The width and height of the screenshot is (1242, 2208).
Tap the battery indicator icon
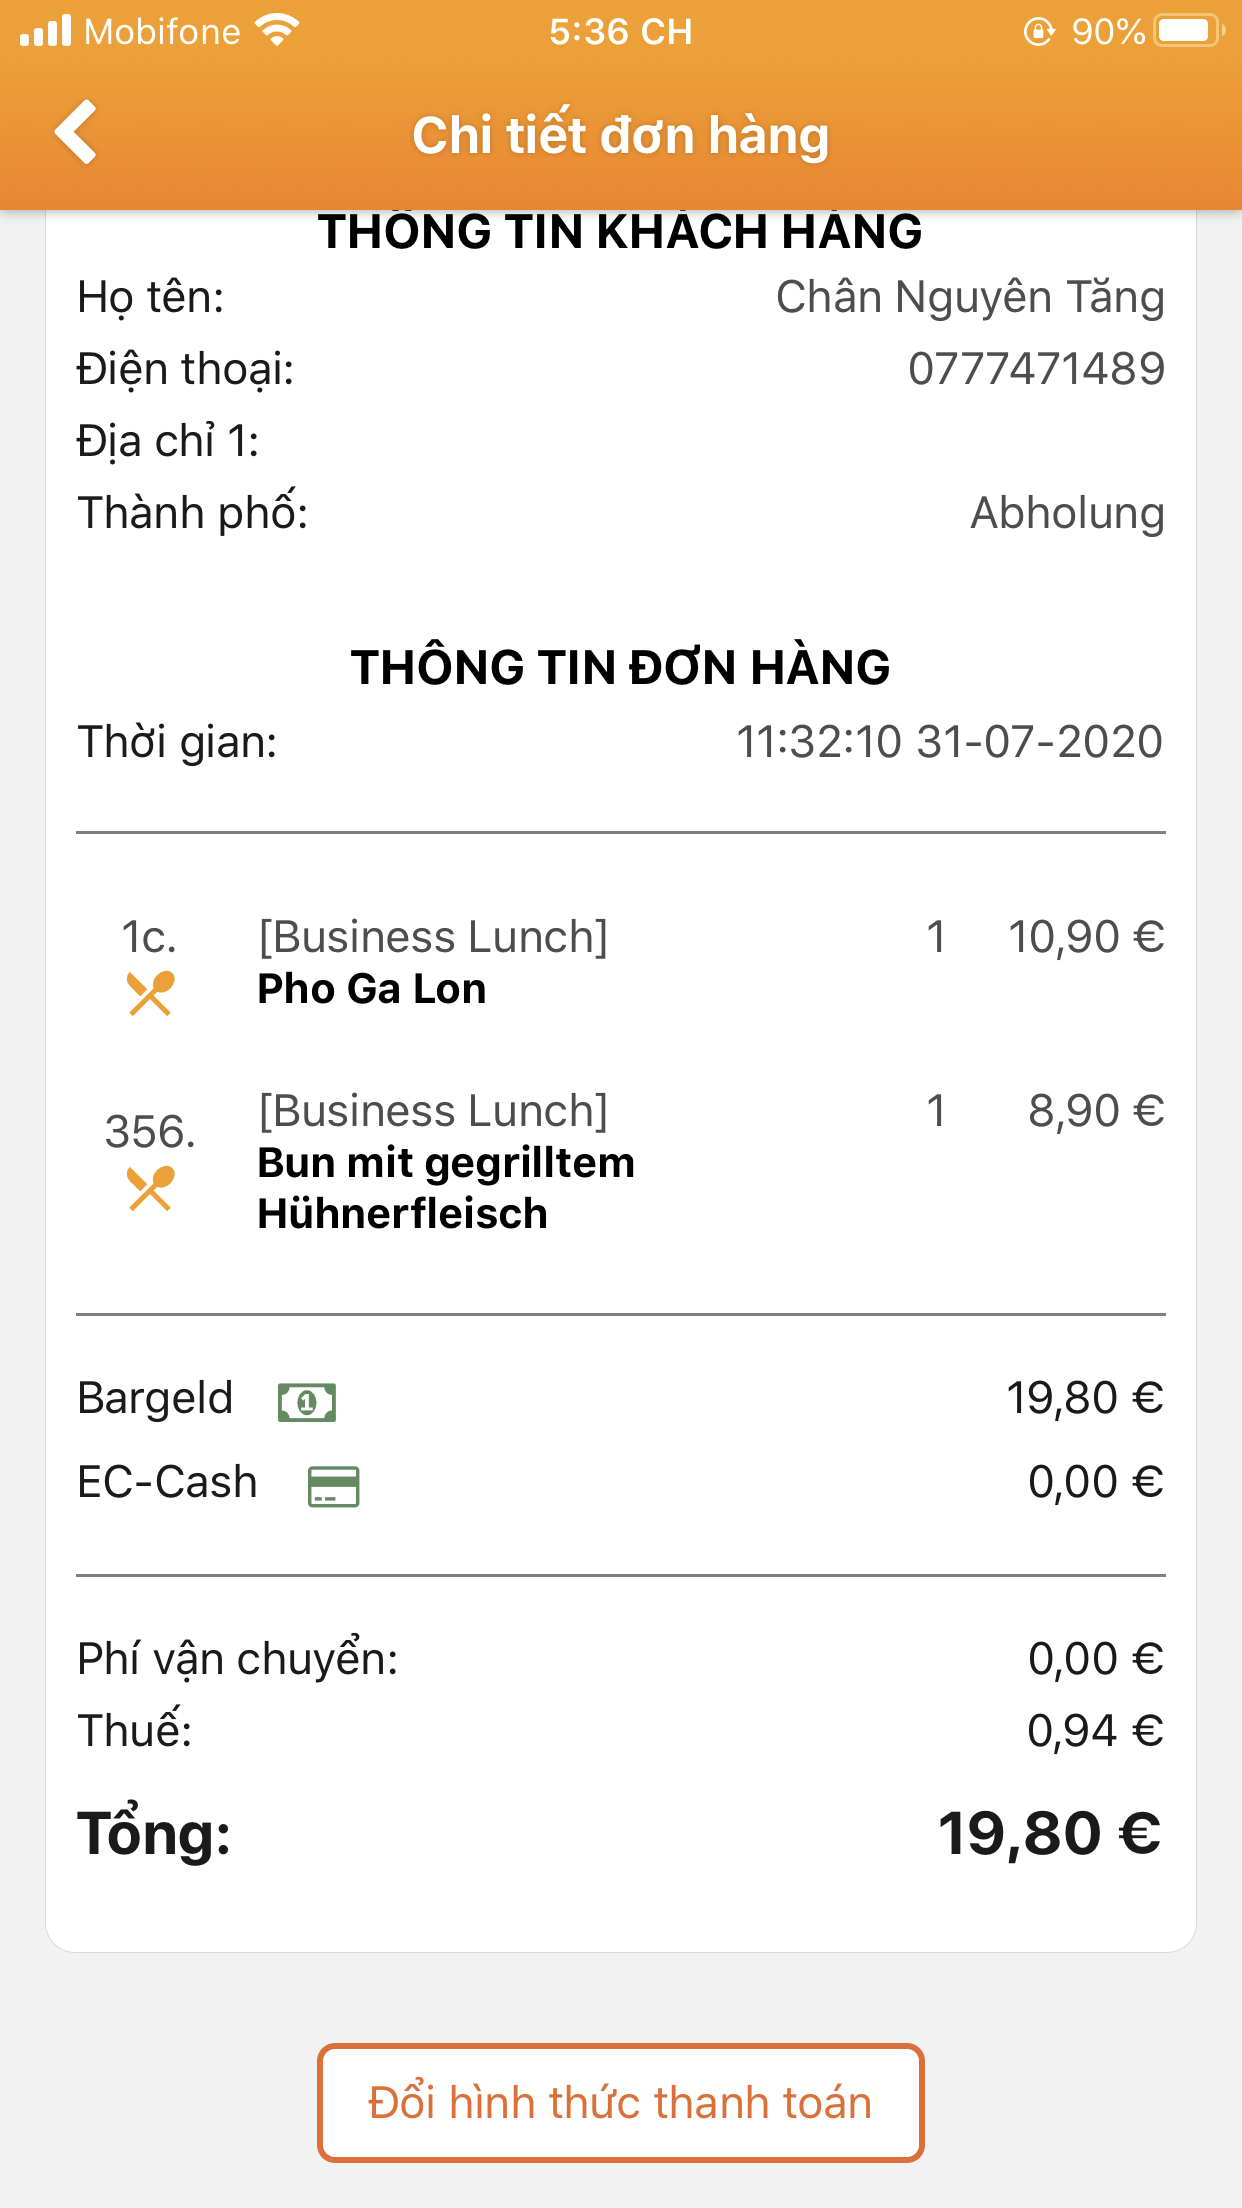1187,31
